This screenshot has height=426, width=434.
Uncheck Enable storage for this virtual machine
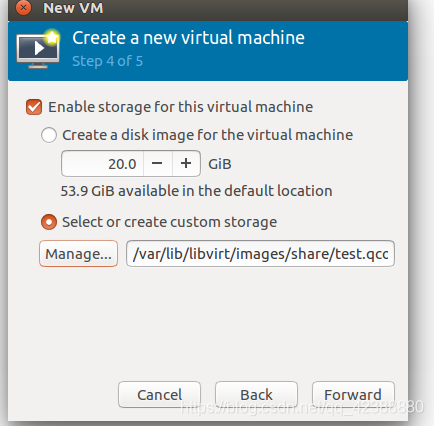pyautogui.click(x=34, y=107)
